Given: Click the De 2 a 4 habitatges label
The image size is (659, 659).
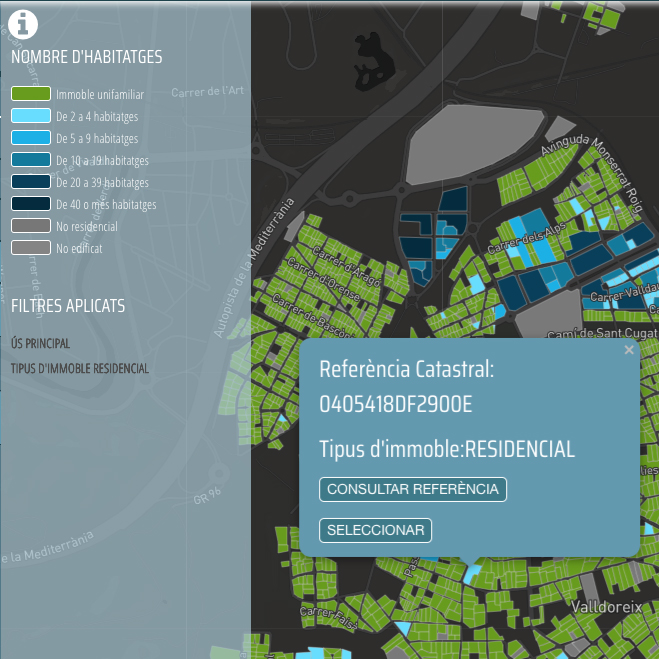Looking at the screenshot, I should tap(97, 117).
